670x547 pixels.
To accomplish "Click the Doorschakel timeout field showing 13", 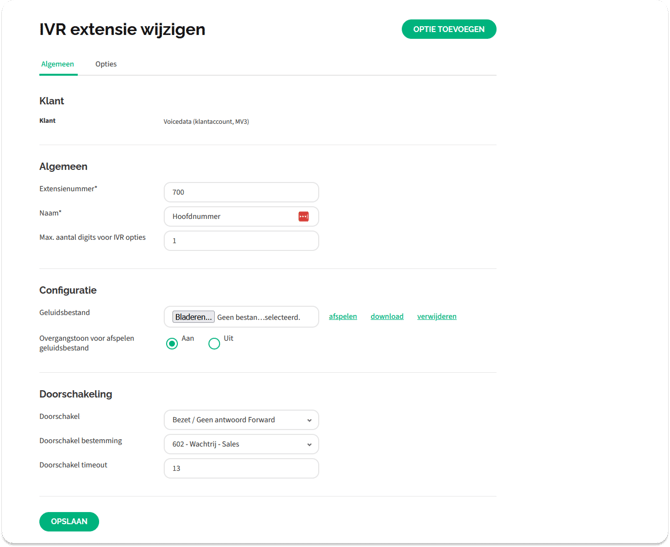I will pos(241,468).
